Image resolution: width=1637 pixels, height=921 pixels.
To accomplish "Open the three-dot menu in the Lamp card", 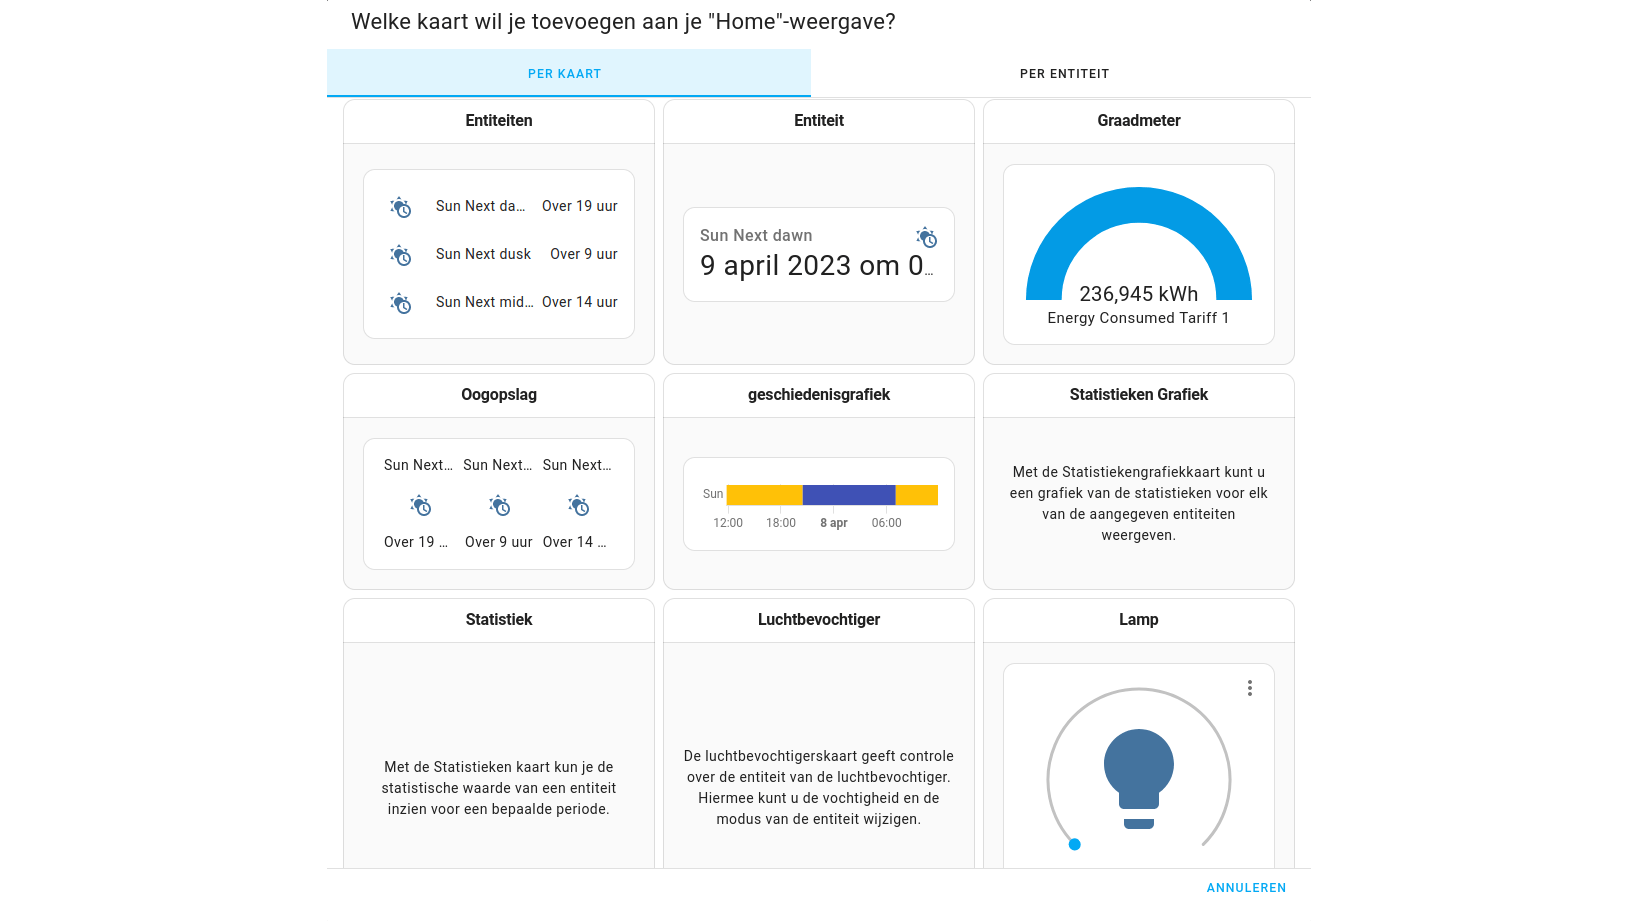I will [x=1250, y=688].
